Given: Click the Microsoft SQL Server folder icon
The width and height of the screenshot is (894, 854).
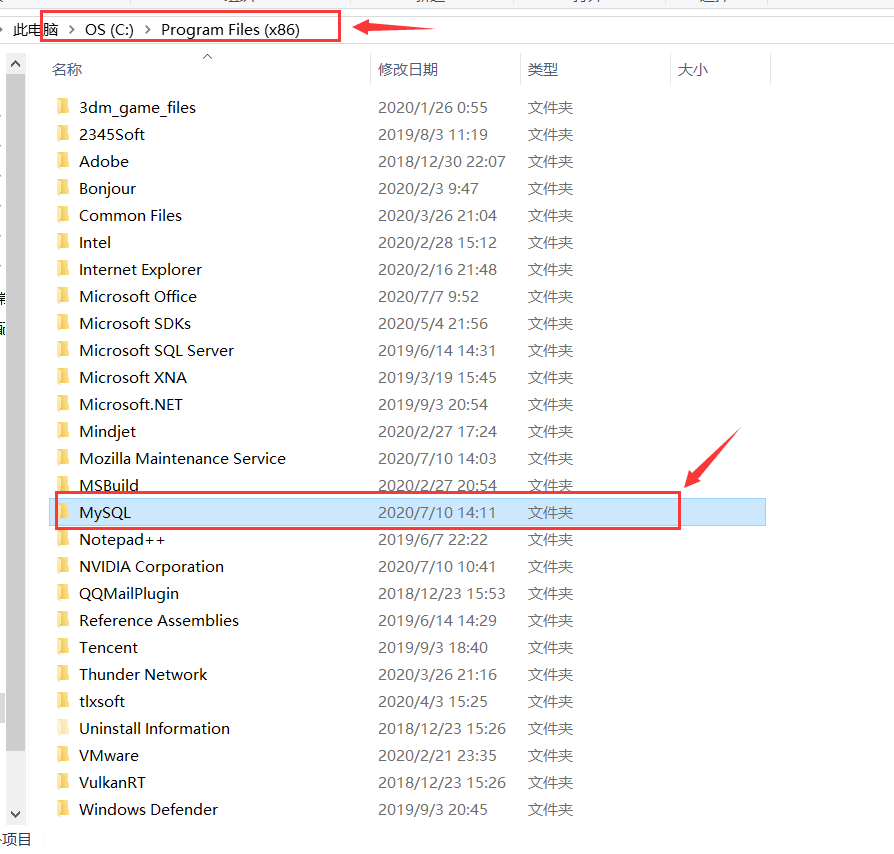Looking at the screenshot, I should 63,349.
